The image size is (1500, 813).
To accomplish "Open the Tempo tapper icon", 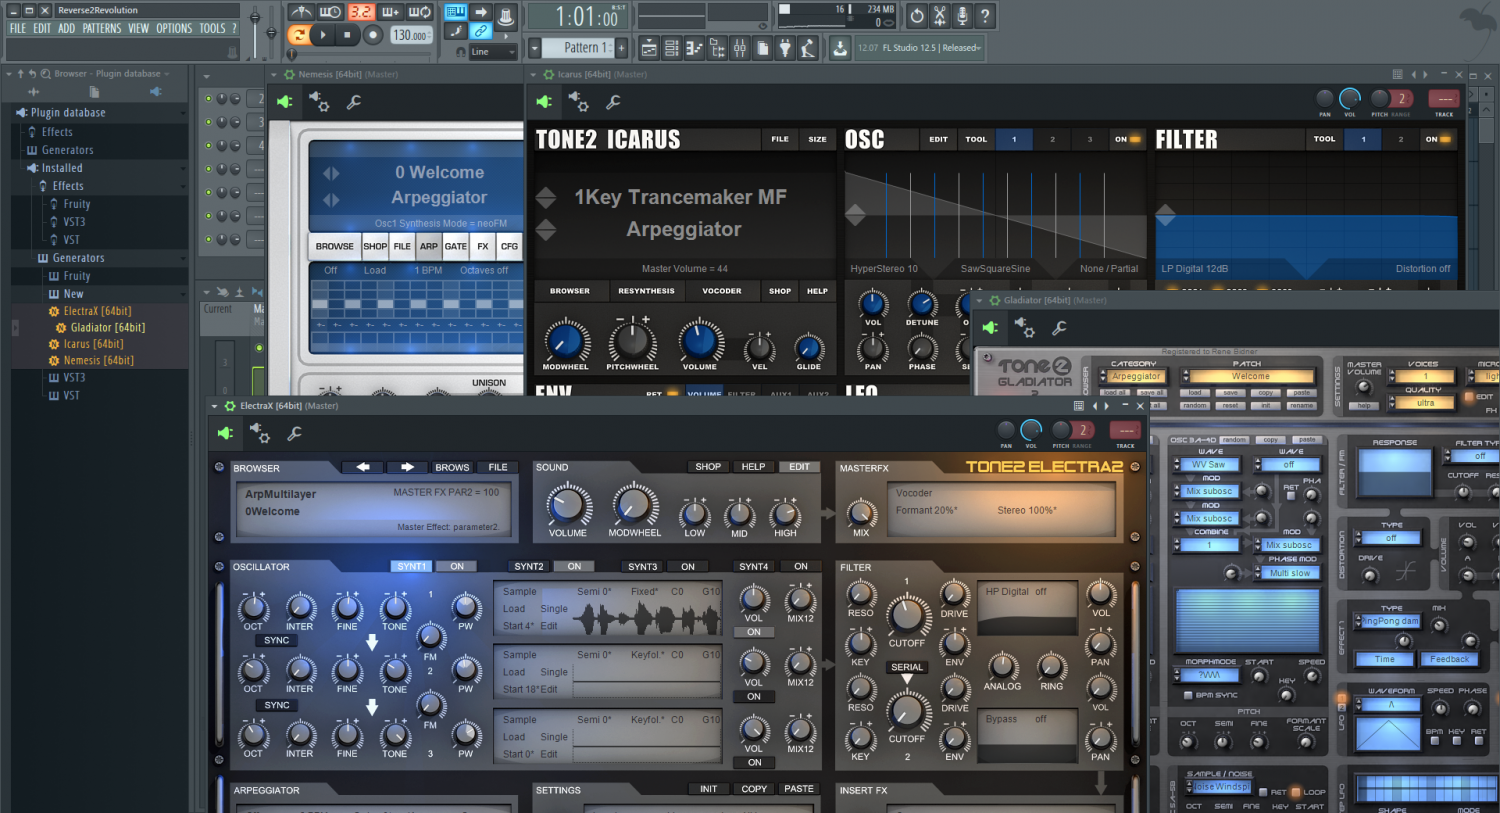I will pos(808,47).
